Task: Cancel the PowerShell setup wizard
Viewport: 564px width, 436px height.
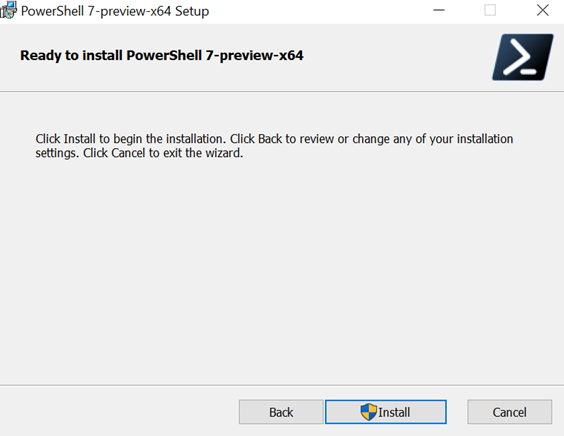Action: point(509,412)
